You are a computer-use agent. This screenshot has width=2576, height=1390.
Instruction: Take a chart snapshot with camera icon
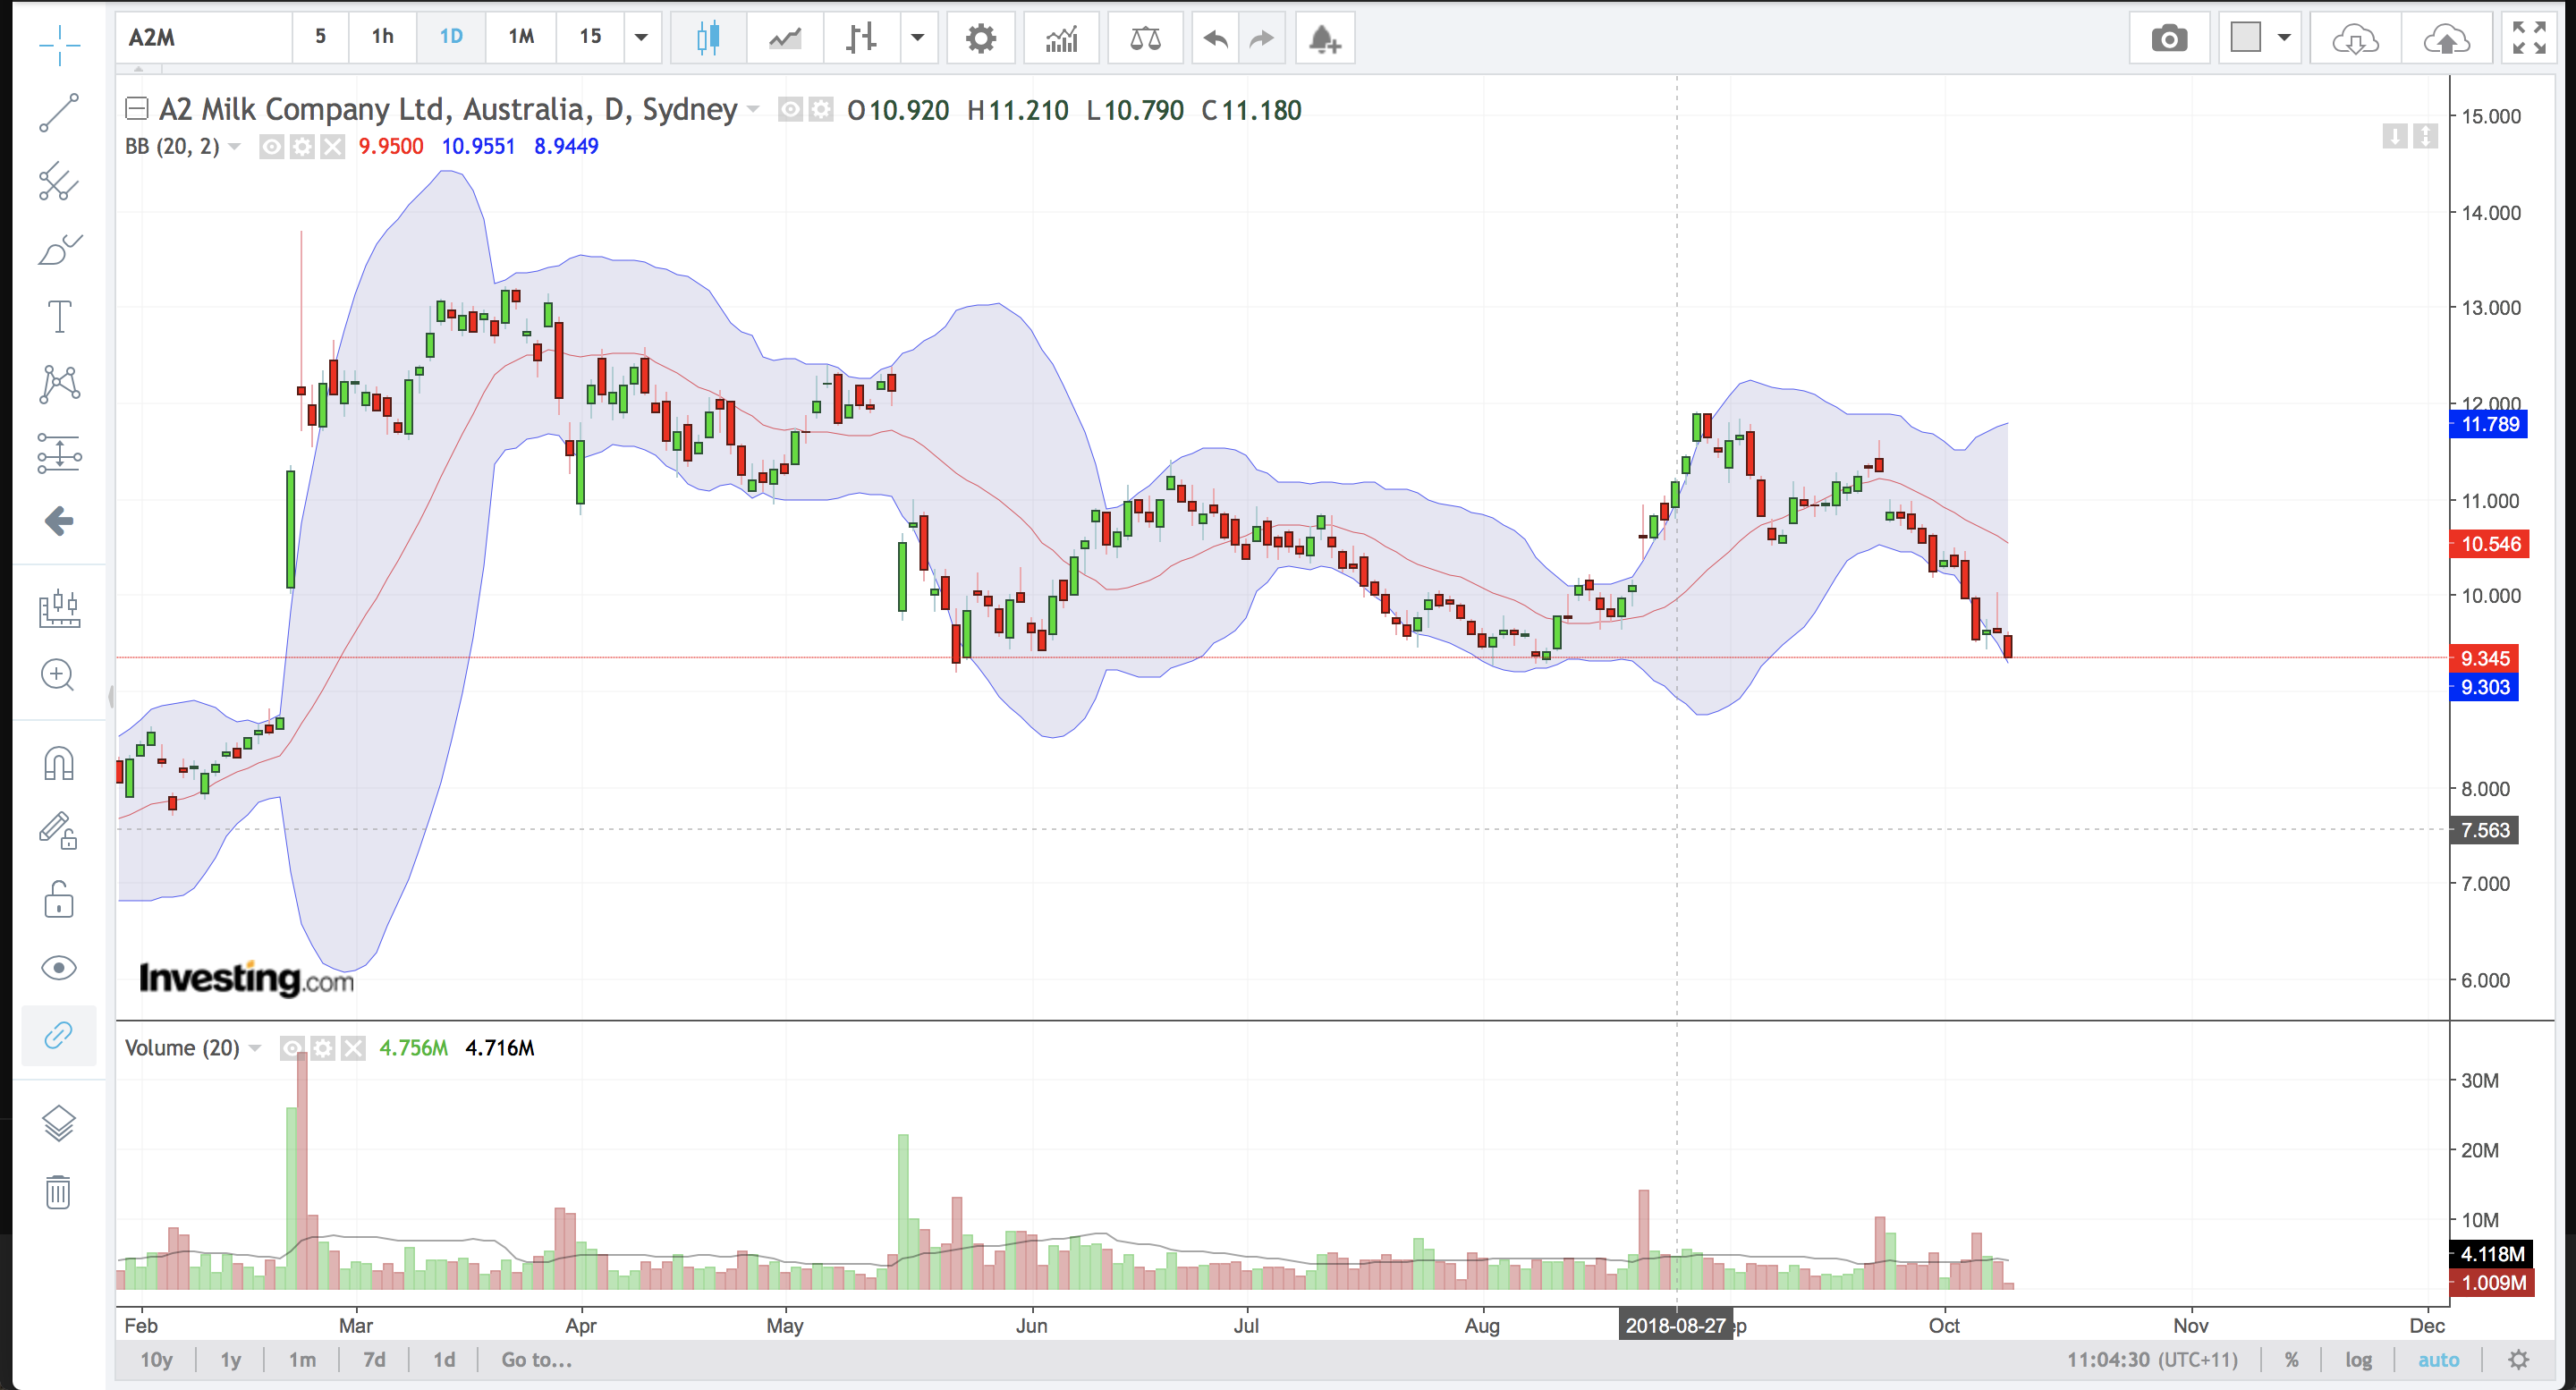click(2169, 38)
